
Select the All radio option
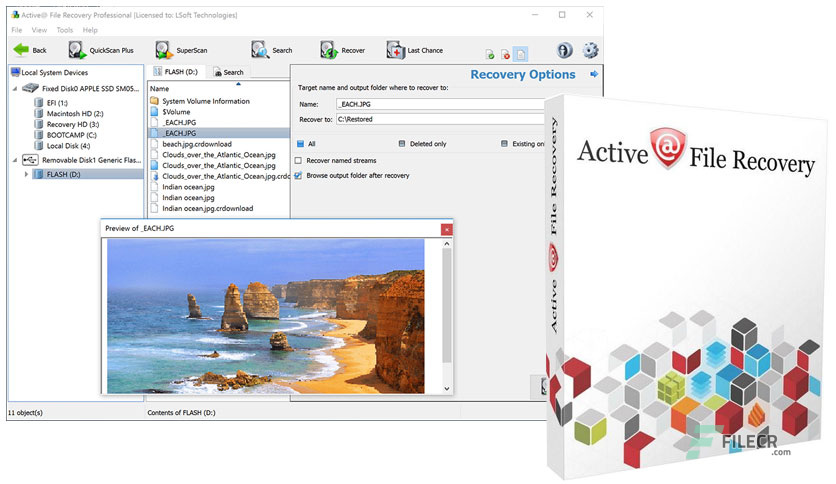coord(300,143)
